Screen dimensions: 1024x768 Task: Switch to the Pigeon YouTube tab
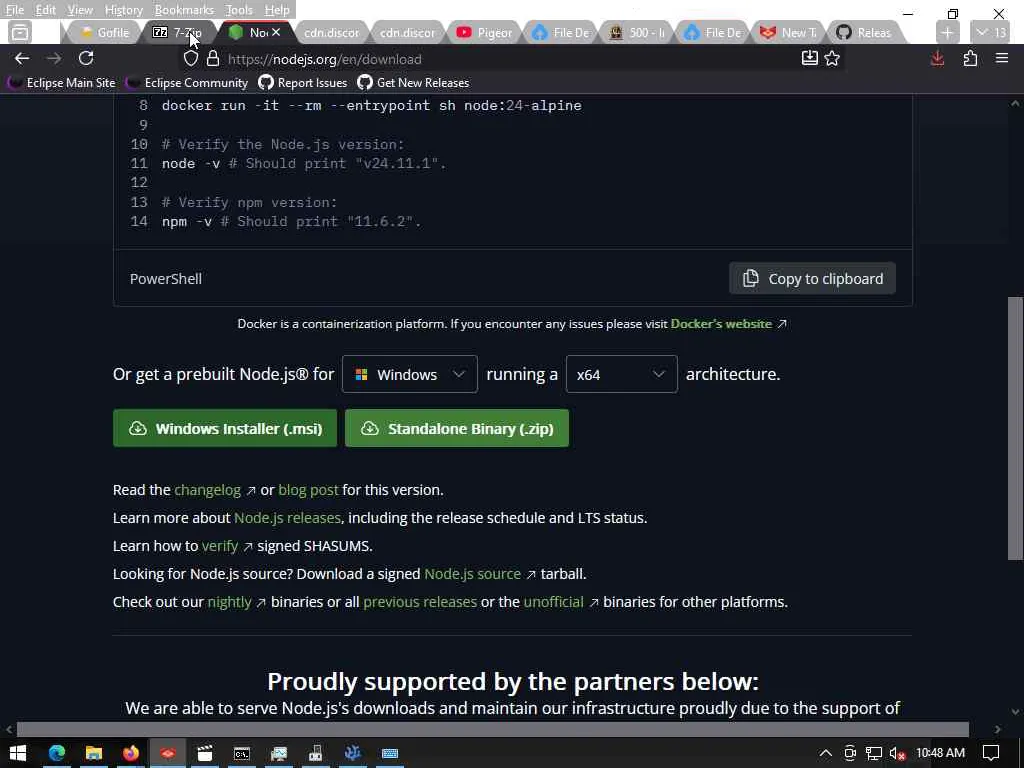tap(485, 32)
